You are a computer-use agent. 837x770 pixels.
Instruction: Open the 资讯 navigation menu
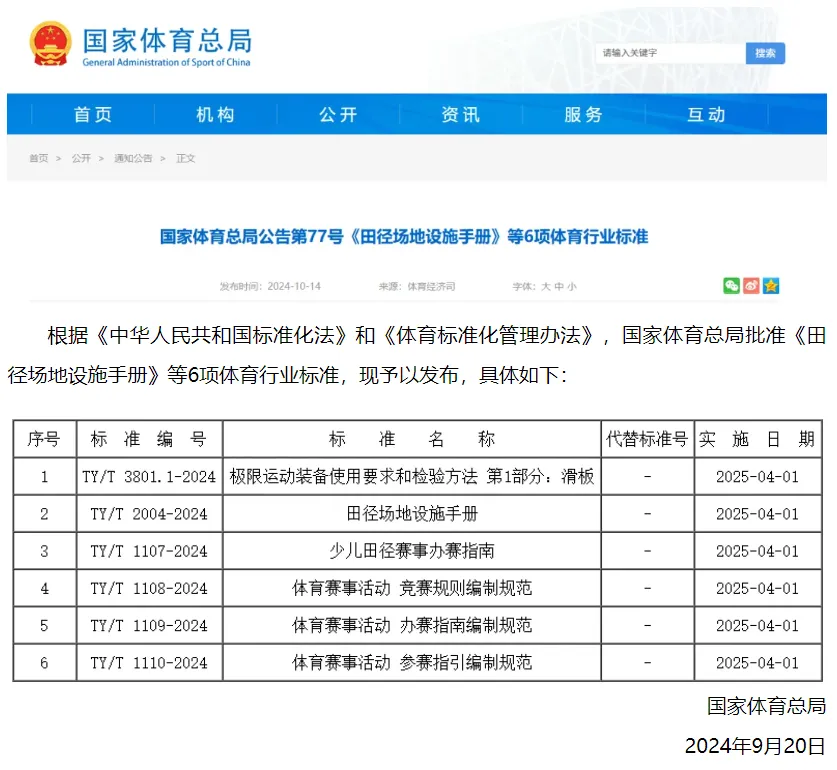[x=461, y=114]
